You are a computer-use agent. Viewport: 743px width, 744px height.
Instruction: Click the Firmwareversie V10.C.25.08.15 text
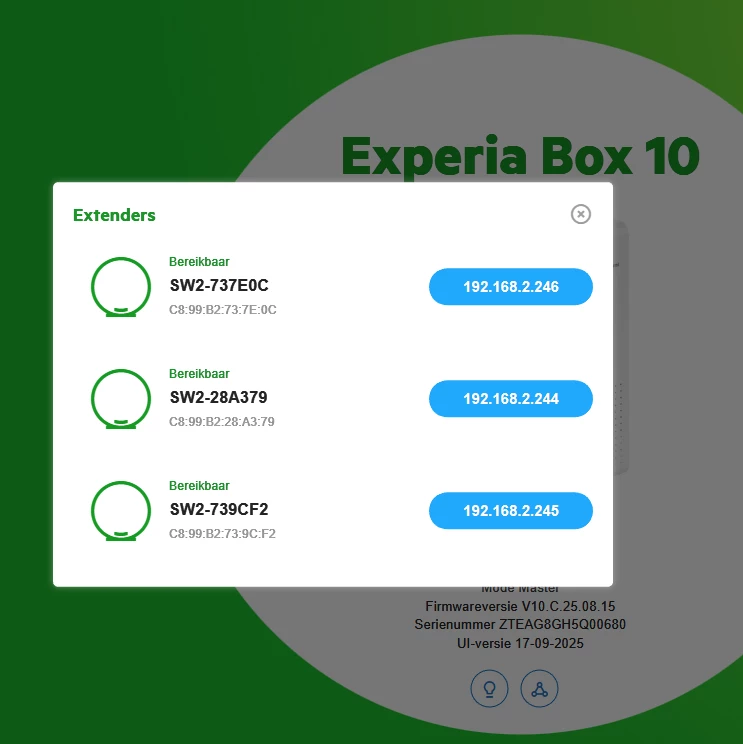coord(520,606)
